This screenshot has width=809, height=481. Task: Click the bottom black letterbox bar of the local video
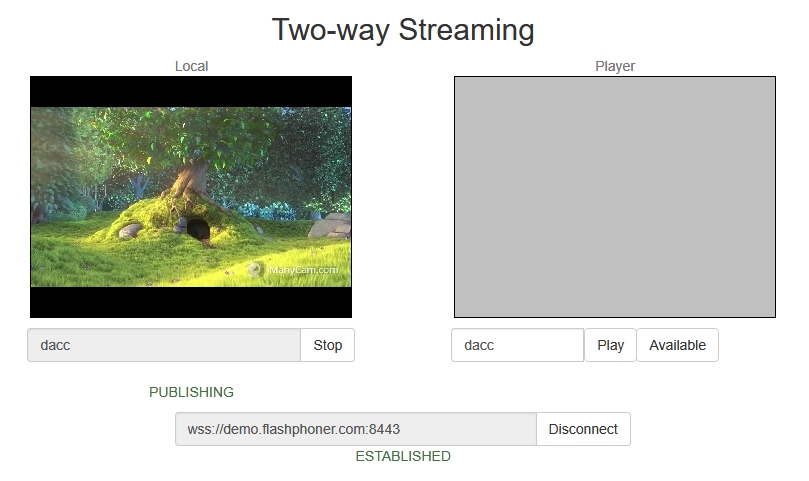click(x=191, y=302)
